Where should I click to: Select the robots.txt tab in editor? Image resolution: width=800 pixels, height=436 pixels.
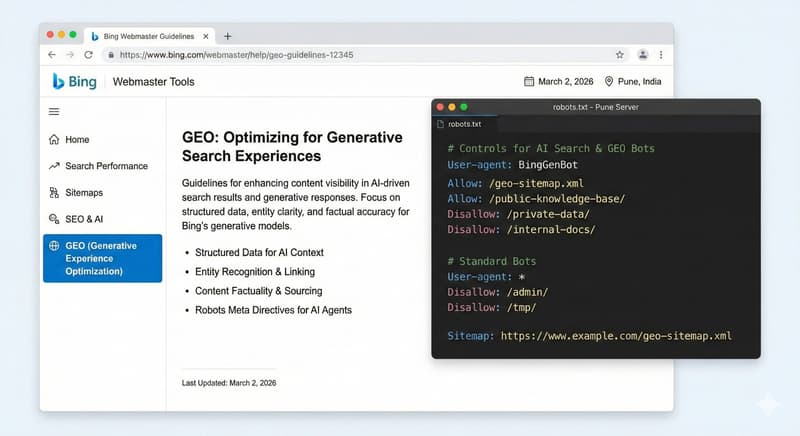464,124
